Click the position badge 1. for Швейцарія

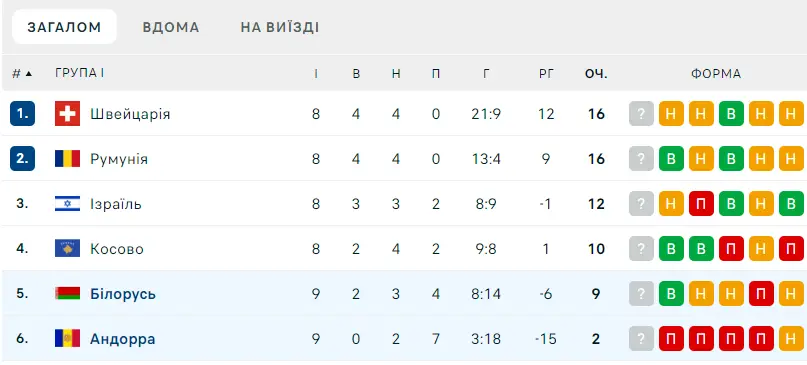click(23, 114)
